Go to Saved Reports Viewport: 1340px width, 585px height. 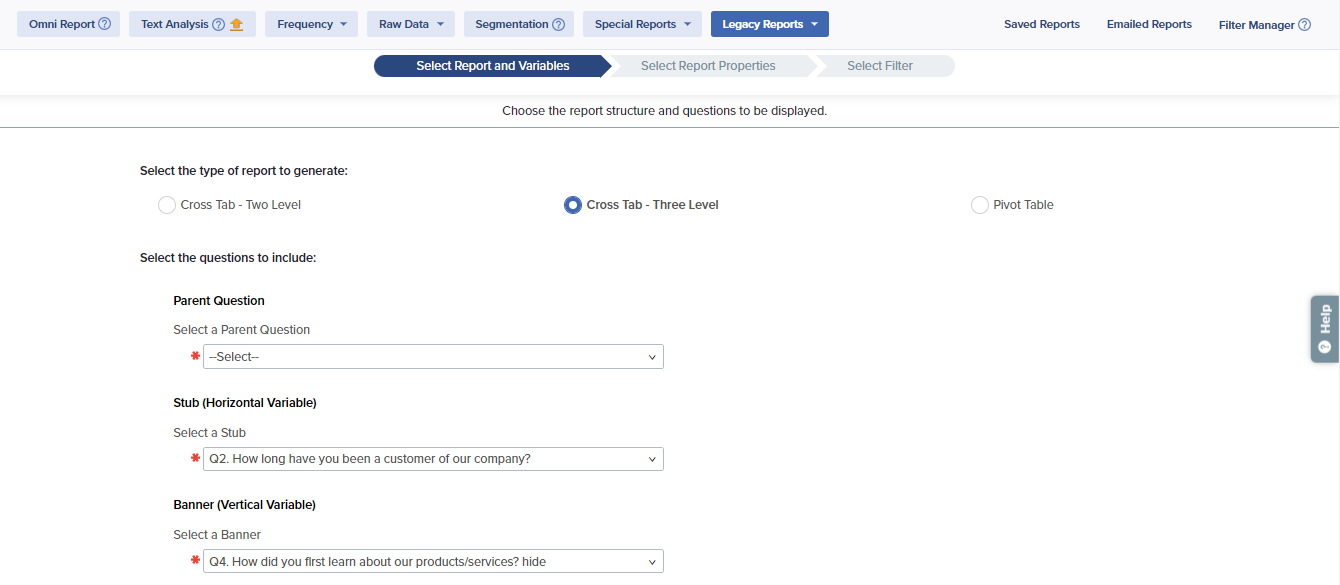pyautogui.click(x=1042, y=24)
